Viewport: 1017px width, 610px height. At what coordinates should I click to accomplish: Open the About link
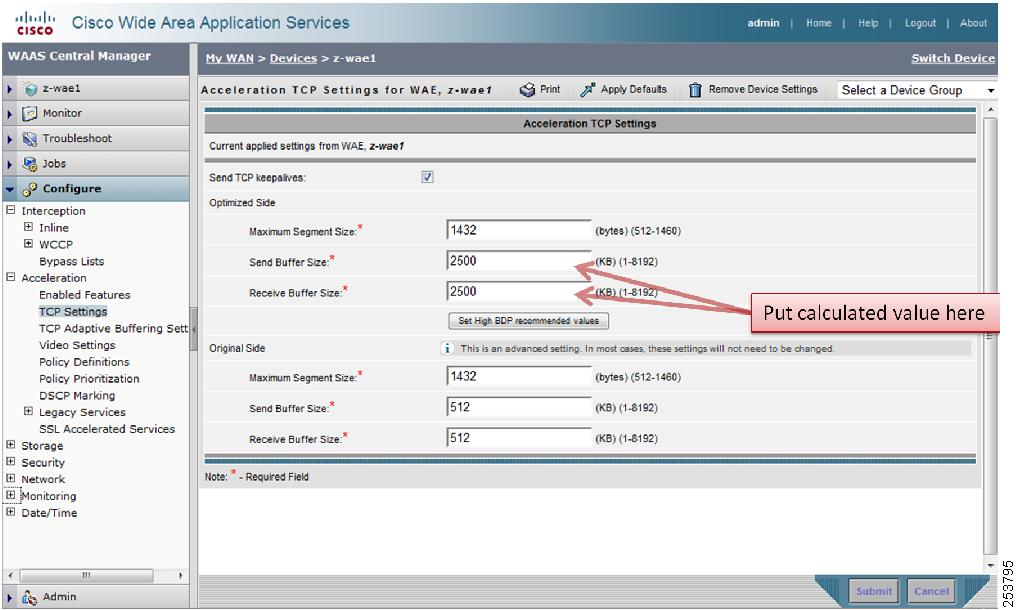point(973,23)
